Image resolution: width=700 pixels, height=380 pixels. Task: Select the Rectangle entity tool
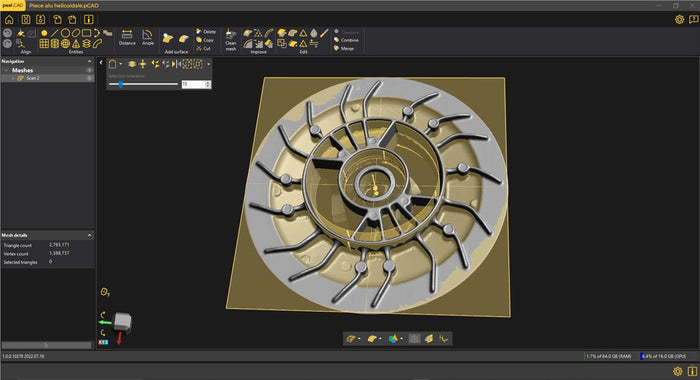point(87,33)
